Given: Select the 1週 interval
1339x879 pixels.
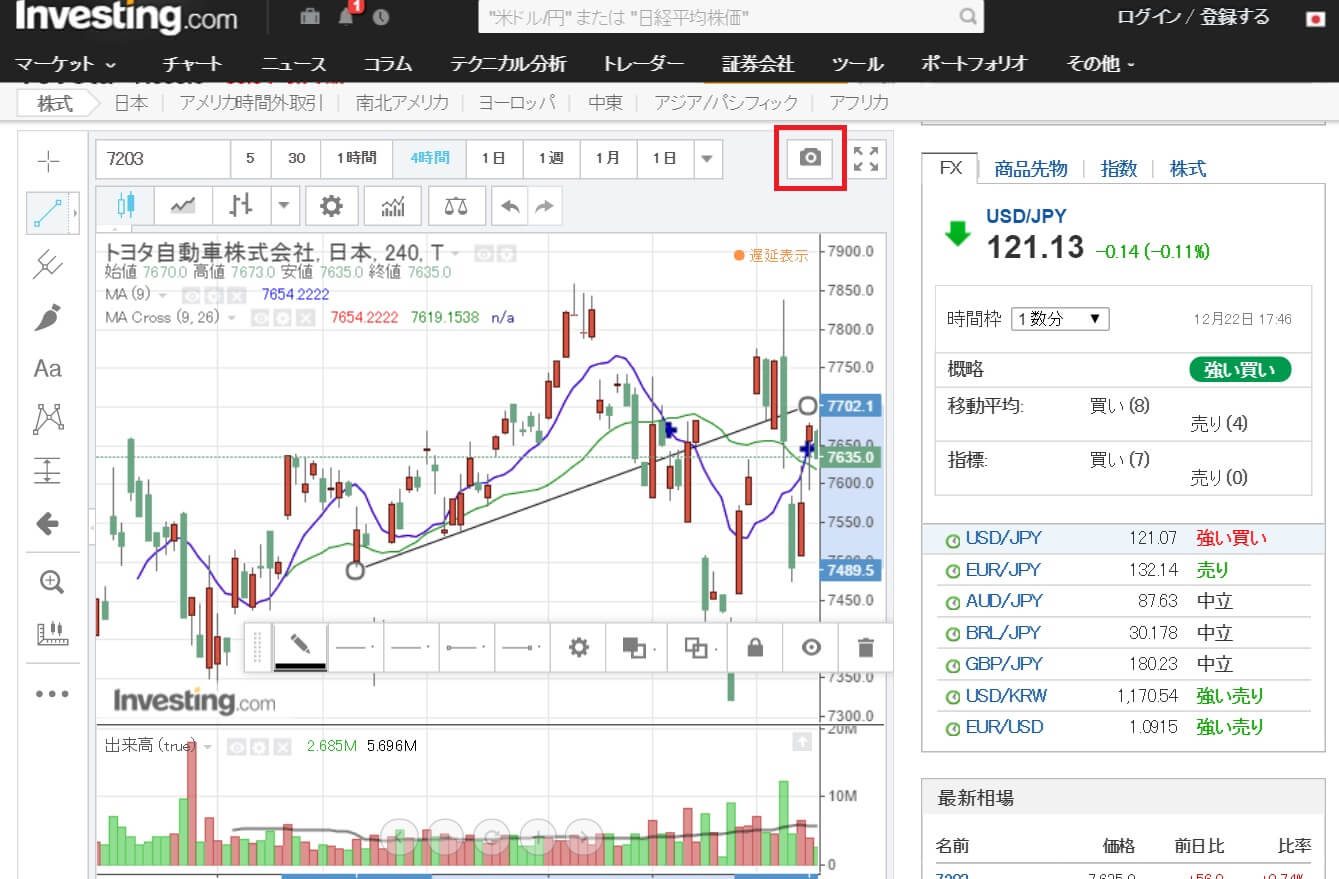Looking at the screenshot, I should 551,158.
